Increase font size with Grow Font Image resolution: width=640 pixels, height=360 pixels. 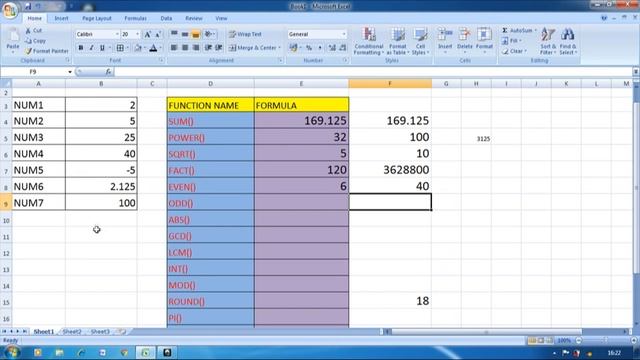click(148, 34)
